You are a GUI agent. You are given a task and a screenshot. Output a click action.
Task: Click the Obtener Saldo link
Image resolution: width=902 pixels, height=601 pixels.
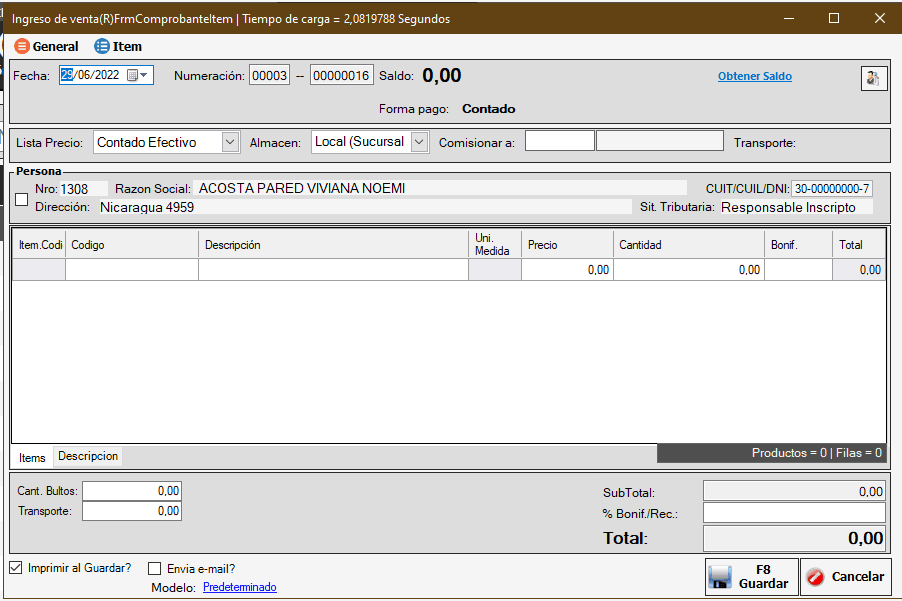pos(754,76)
